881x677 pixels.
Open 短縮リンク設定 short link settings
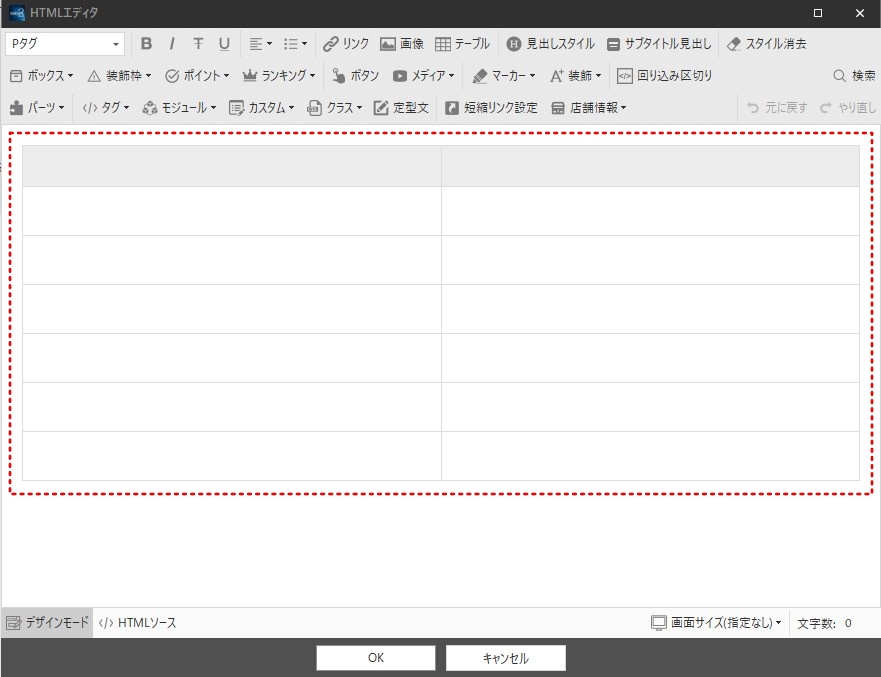click(492, 107)
